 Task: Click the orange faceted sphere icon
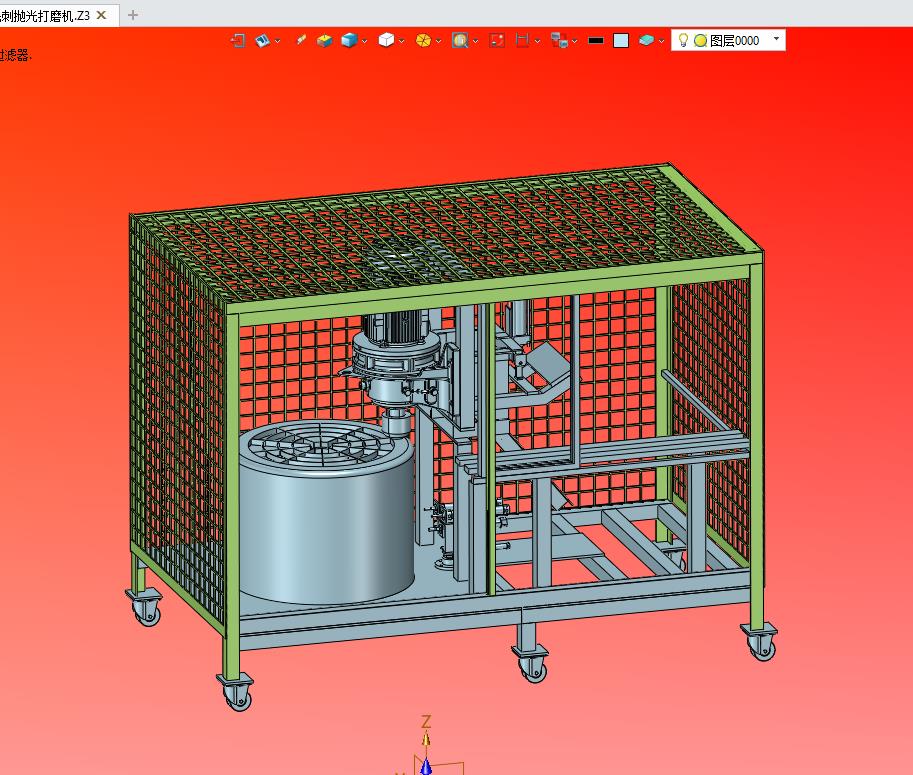[423, 40]
